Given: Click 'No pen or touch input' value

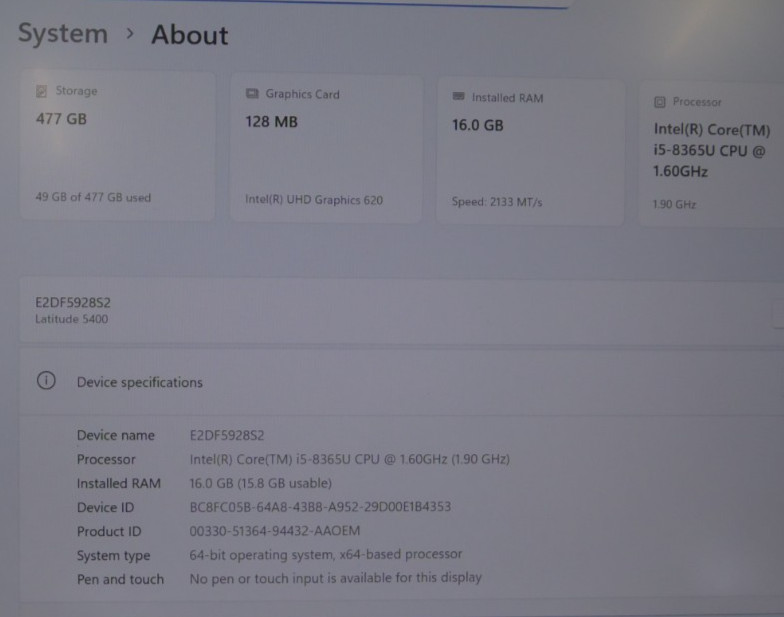Looking at the screenshot, I should 336,578.
